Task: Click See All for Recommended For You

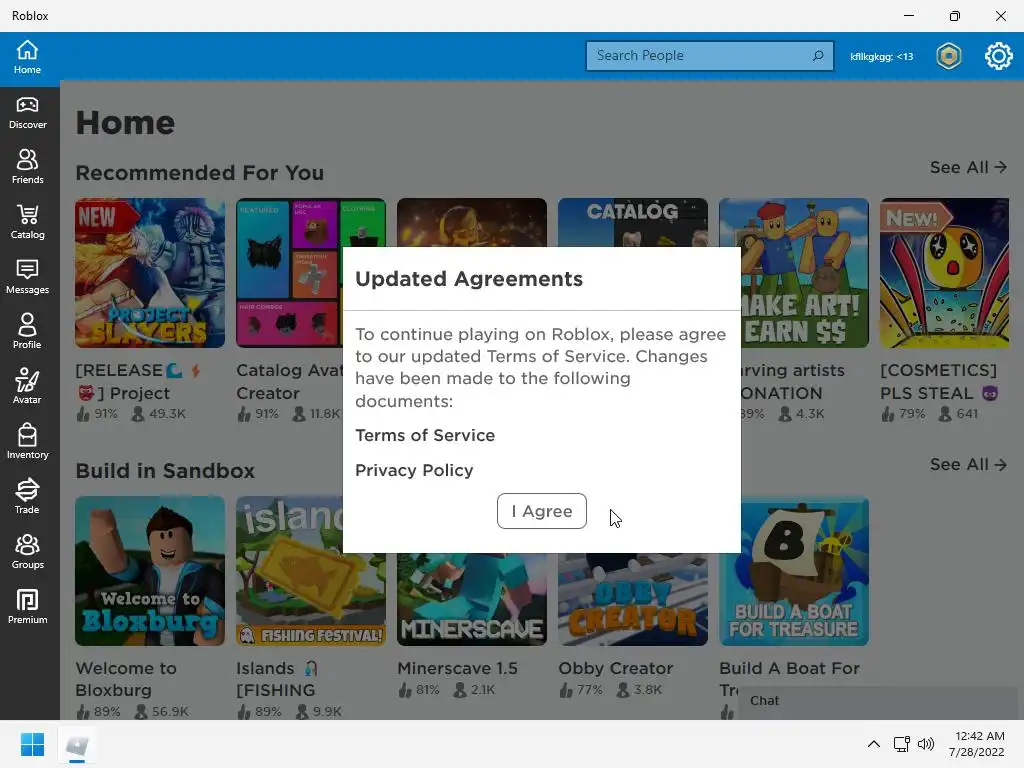Action: pyautogui.click(x=968, y=167)
